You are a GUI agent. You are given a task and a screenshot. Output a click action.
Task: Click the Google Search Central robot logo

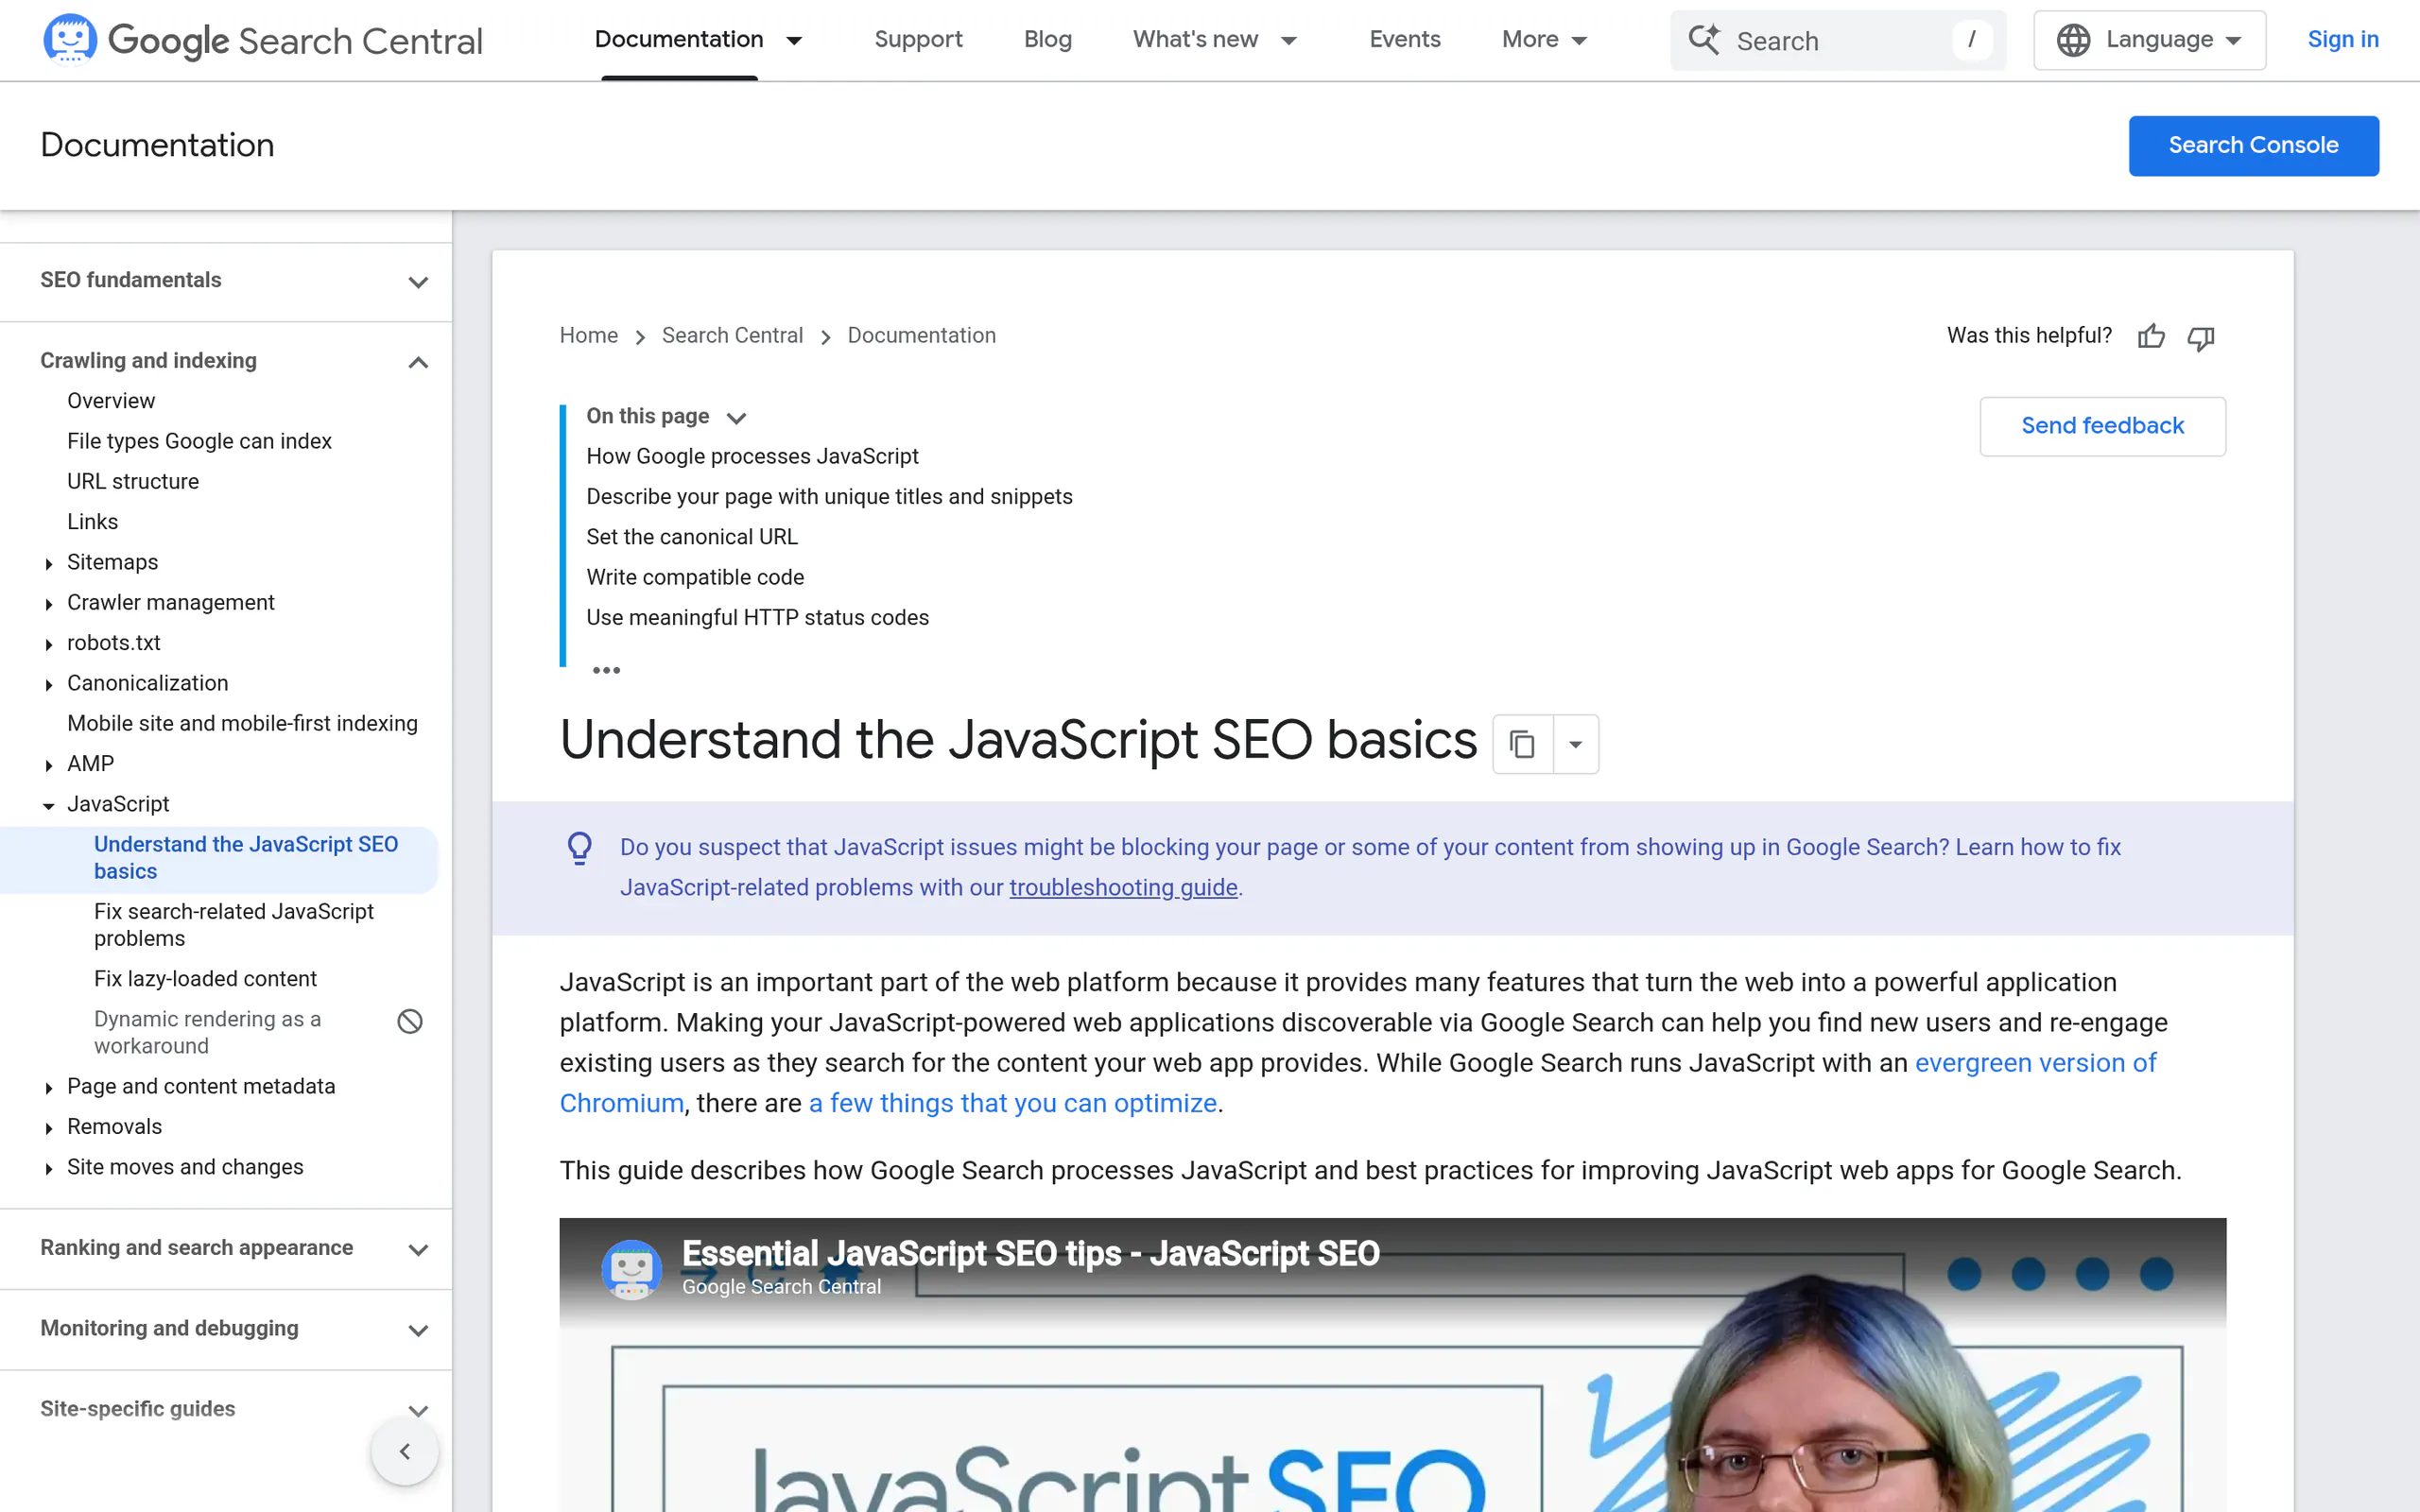coord(70,39)
